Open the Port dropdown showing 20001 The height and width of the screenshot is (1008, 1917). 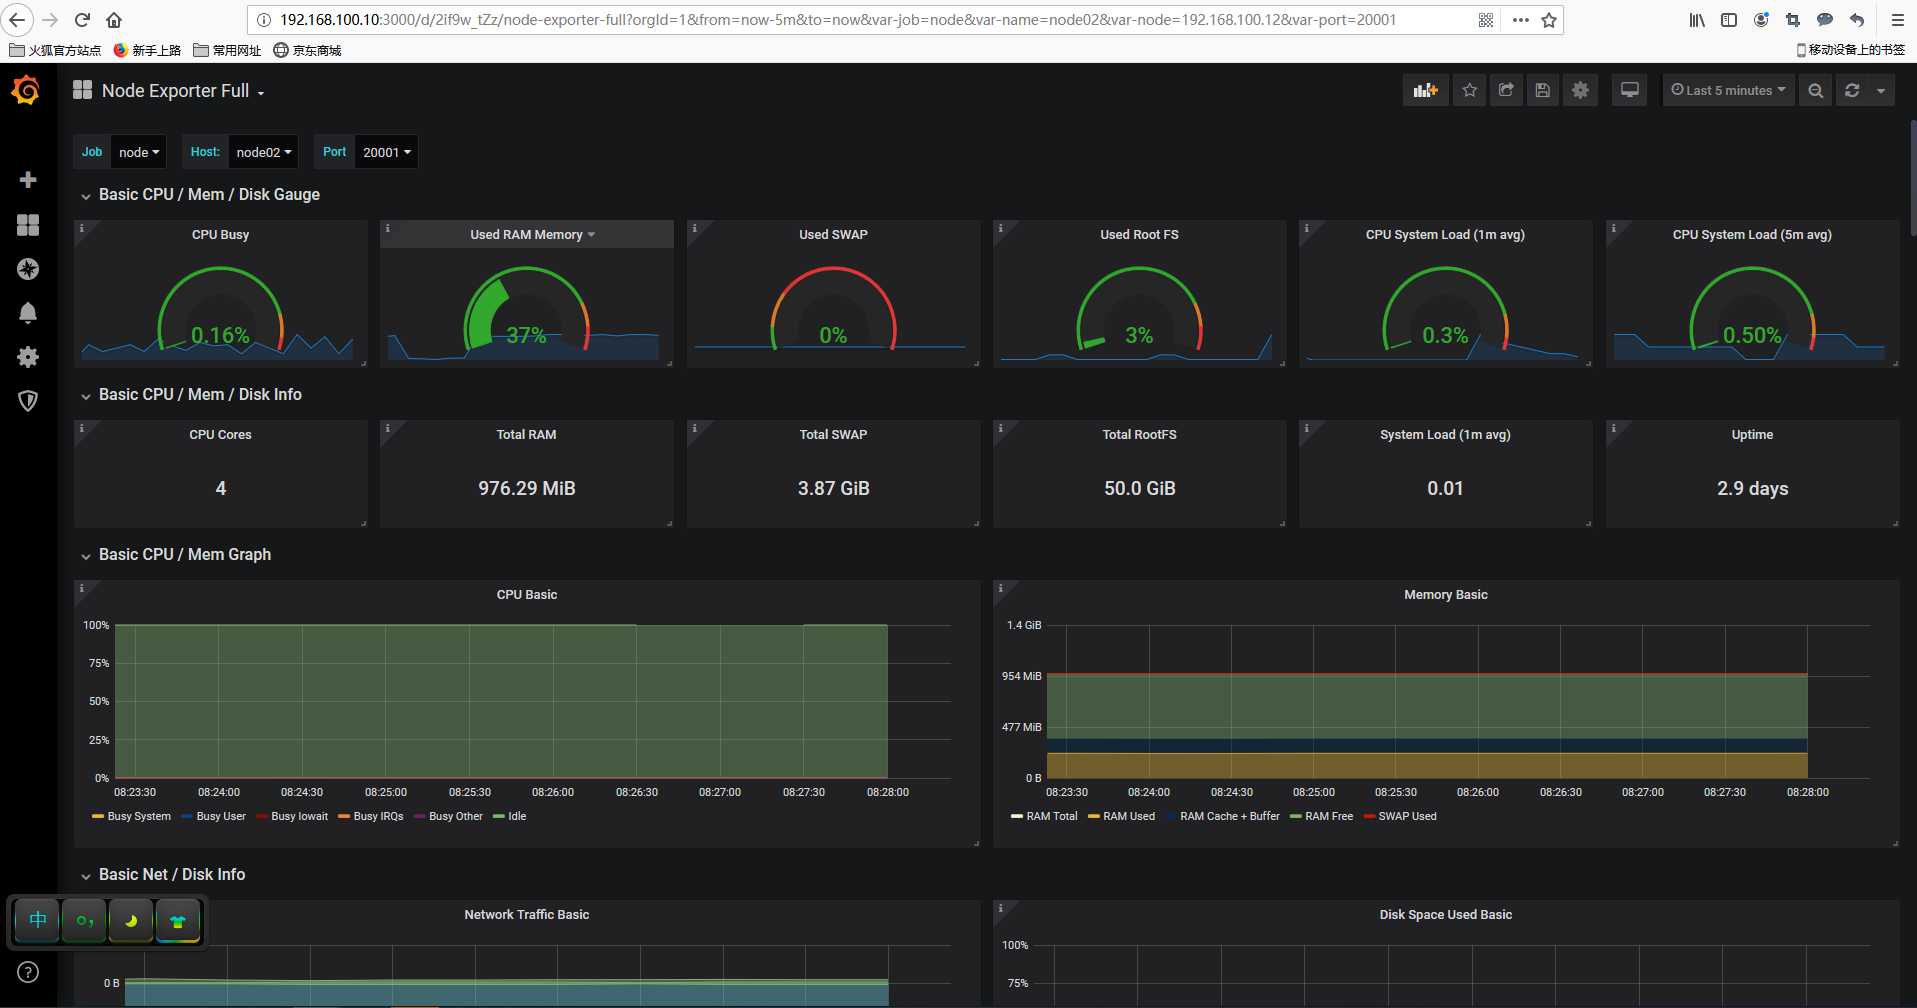[x=386, y=152]
